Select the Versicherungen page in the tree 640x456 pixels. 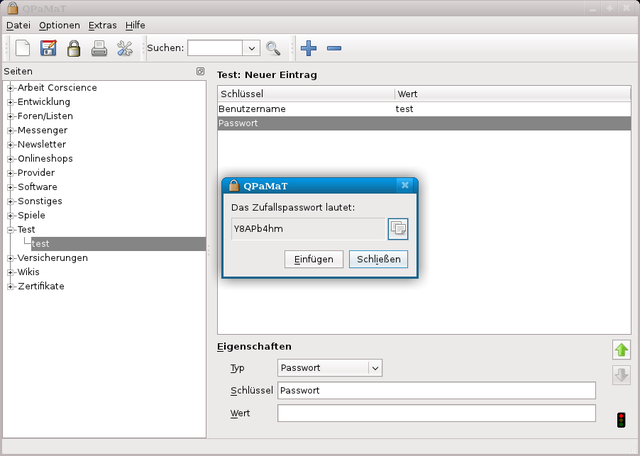pyautogui.click(x=52, y=258)
